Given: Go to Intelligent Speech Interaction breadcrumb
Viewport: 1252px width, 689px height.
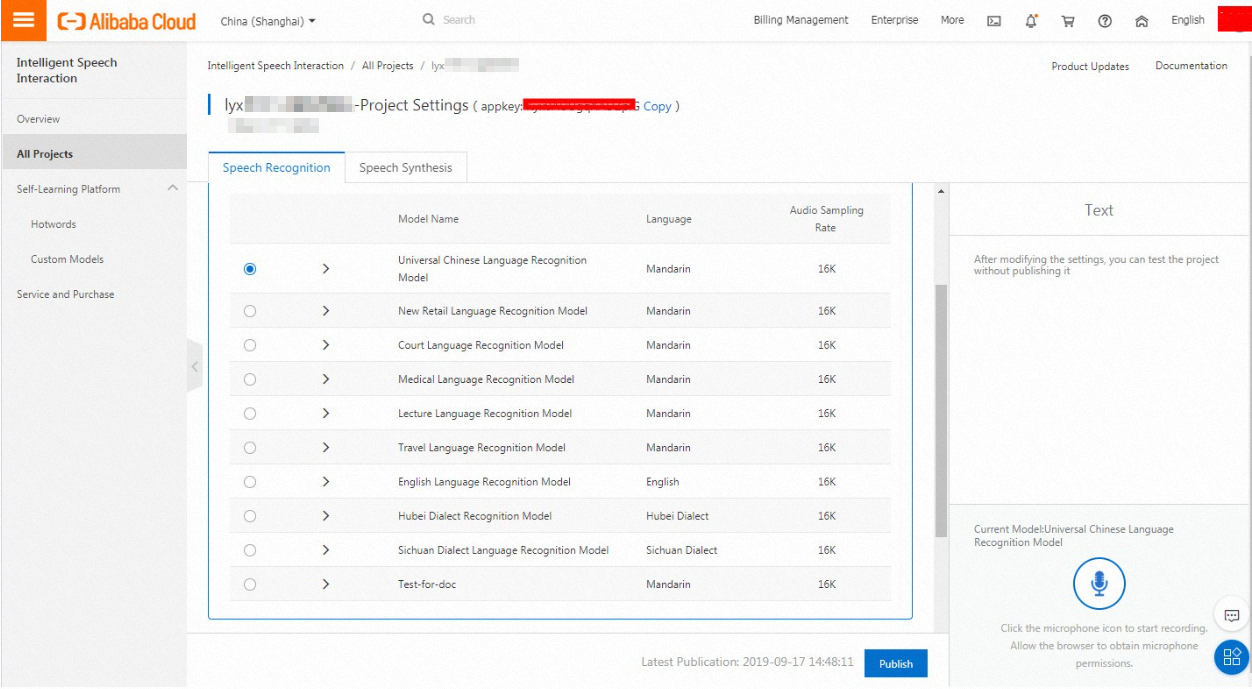Looking at the screenshot, I should coord(275,66).
